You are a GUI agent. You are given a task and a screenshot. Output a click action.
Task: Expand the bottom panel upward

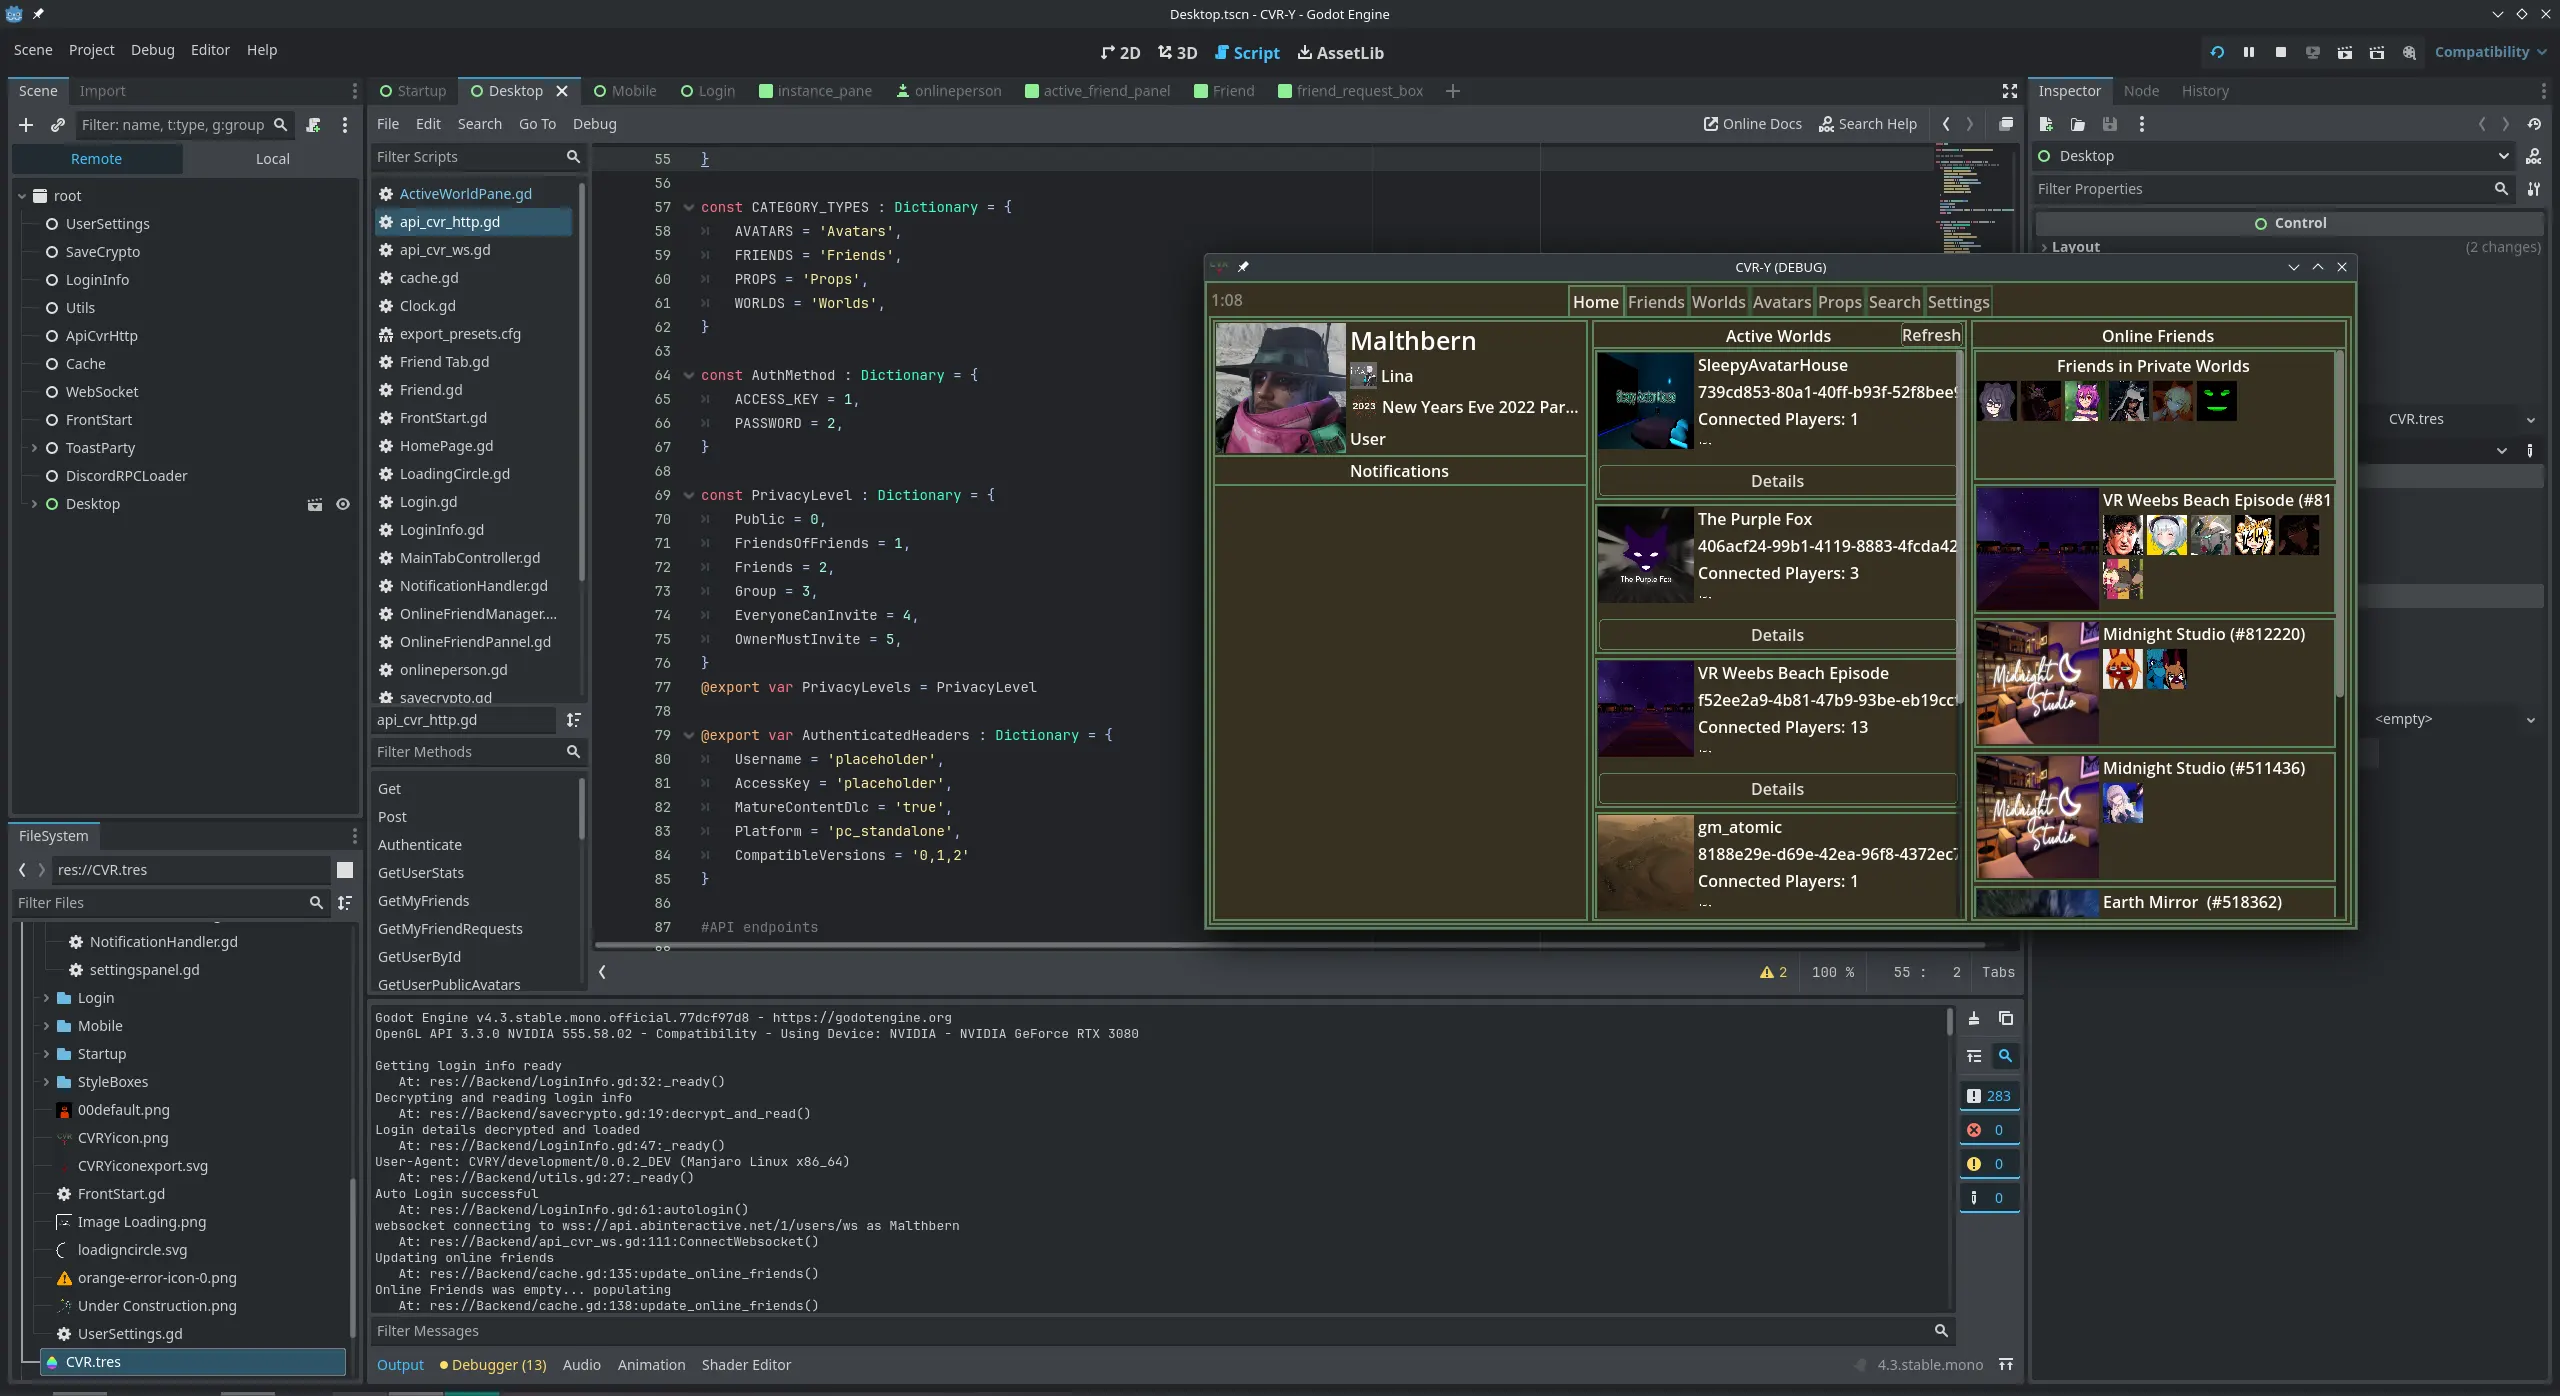point(2006,1365)
